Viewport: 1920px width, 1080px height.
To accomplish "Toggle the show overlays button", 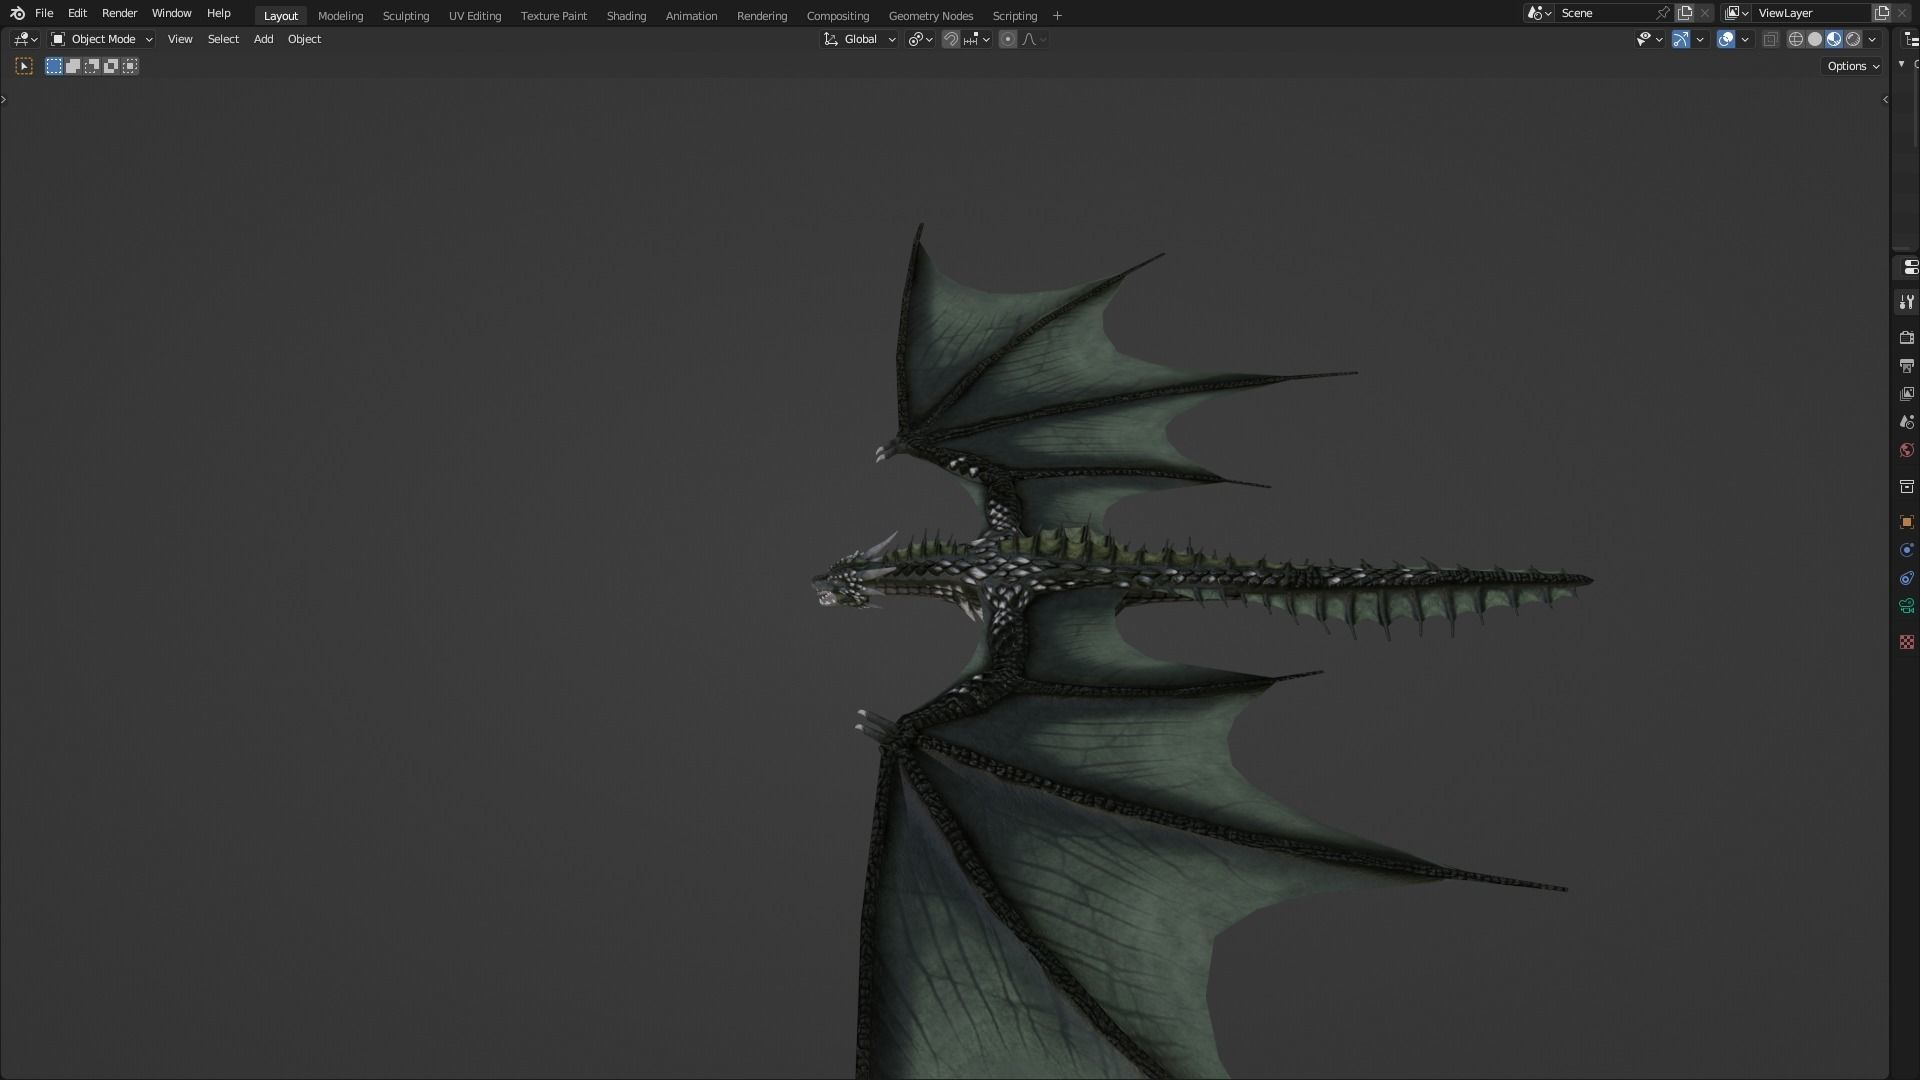I will [x=1726, y=39].
